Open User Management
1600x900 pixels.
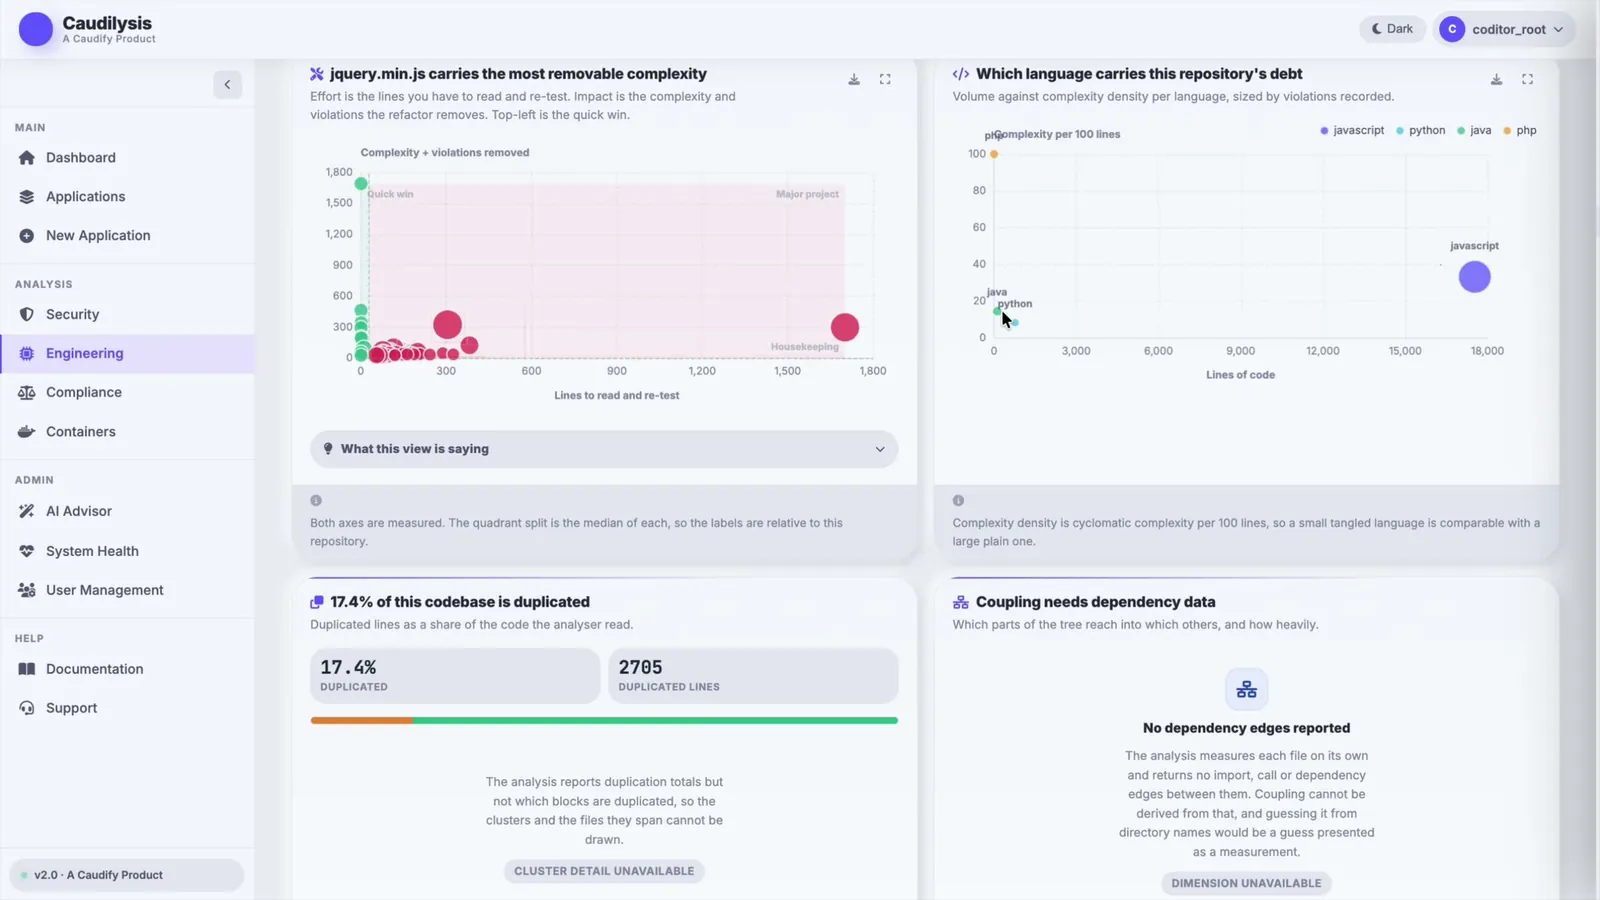click(x=127, y=590)
